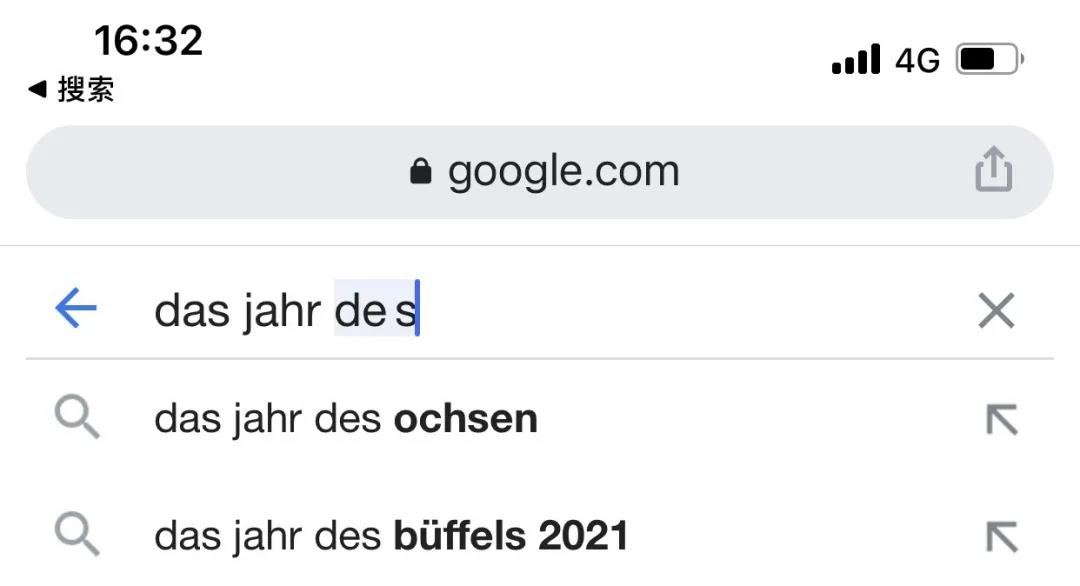Screen dimensions: 1080x586
Task: Tap the cellular signal bars indicator
Action: click(855, 59)
